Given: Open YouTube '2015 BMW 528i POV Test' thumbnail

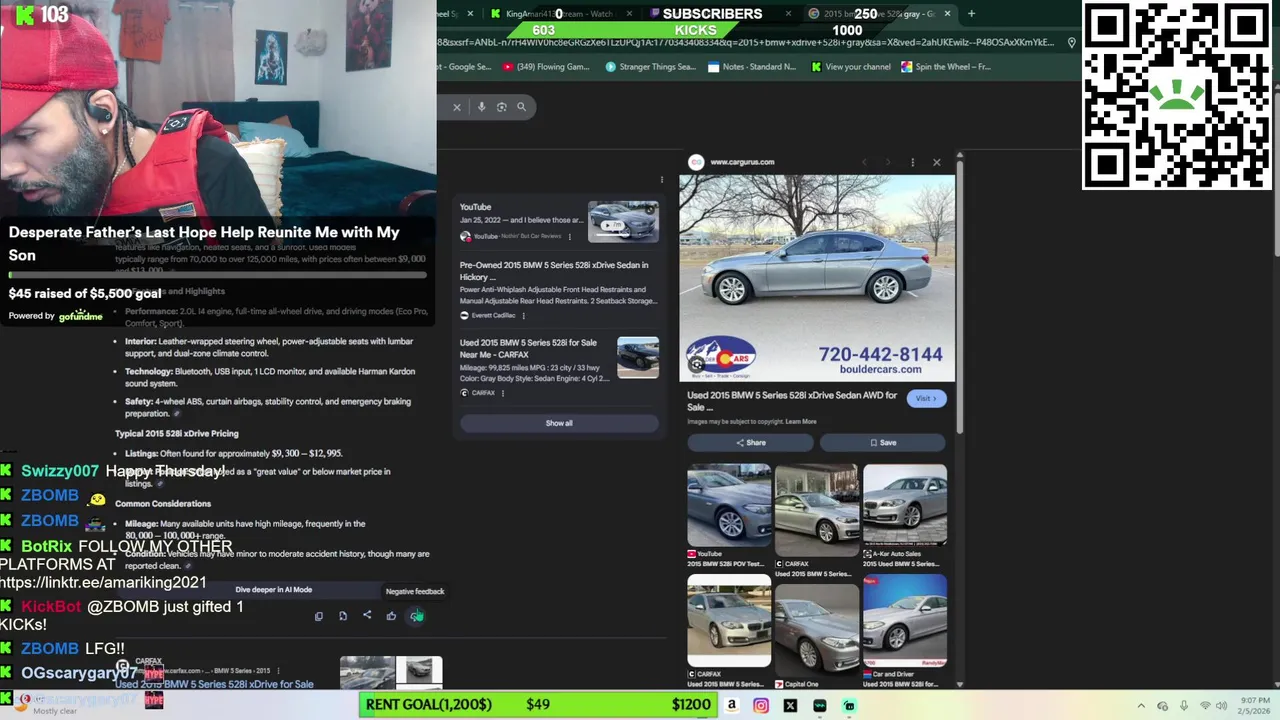Looking at the screenshot, I should (x=729, y=505).
